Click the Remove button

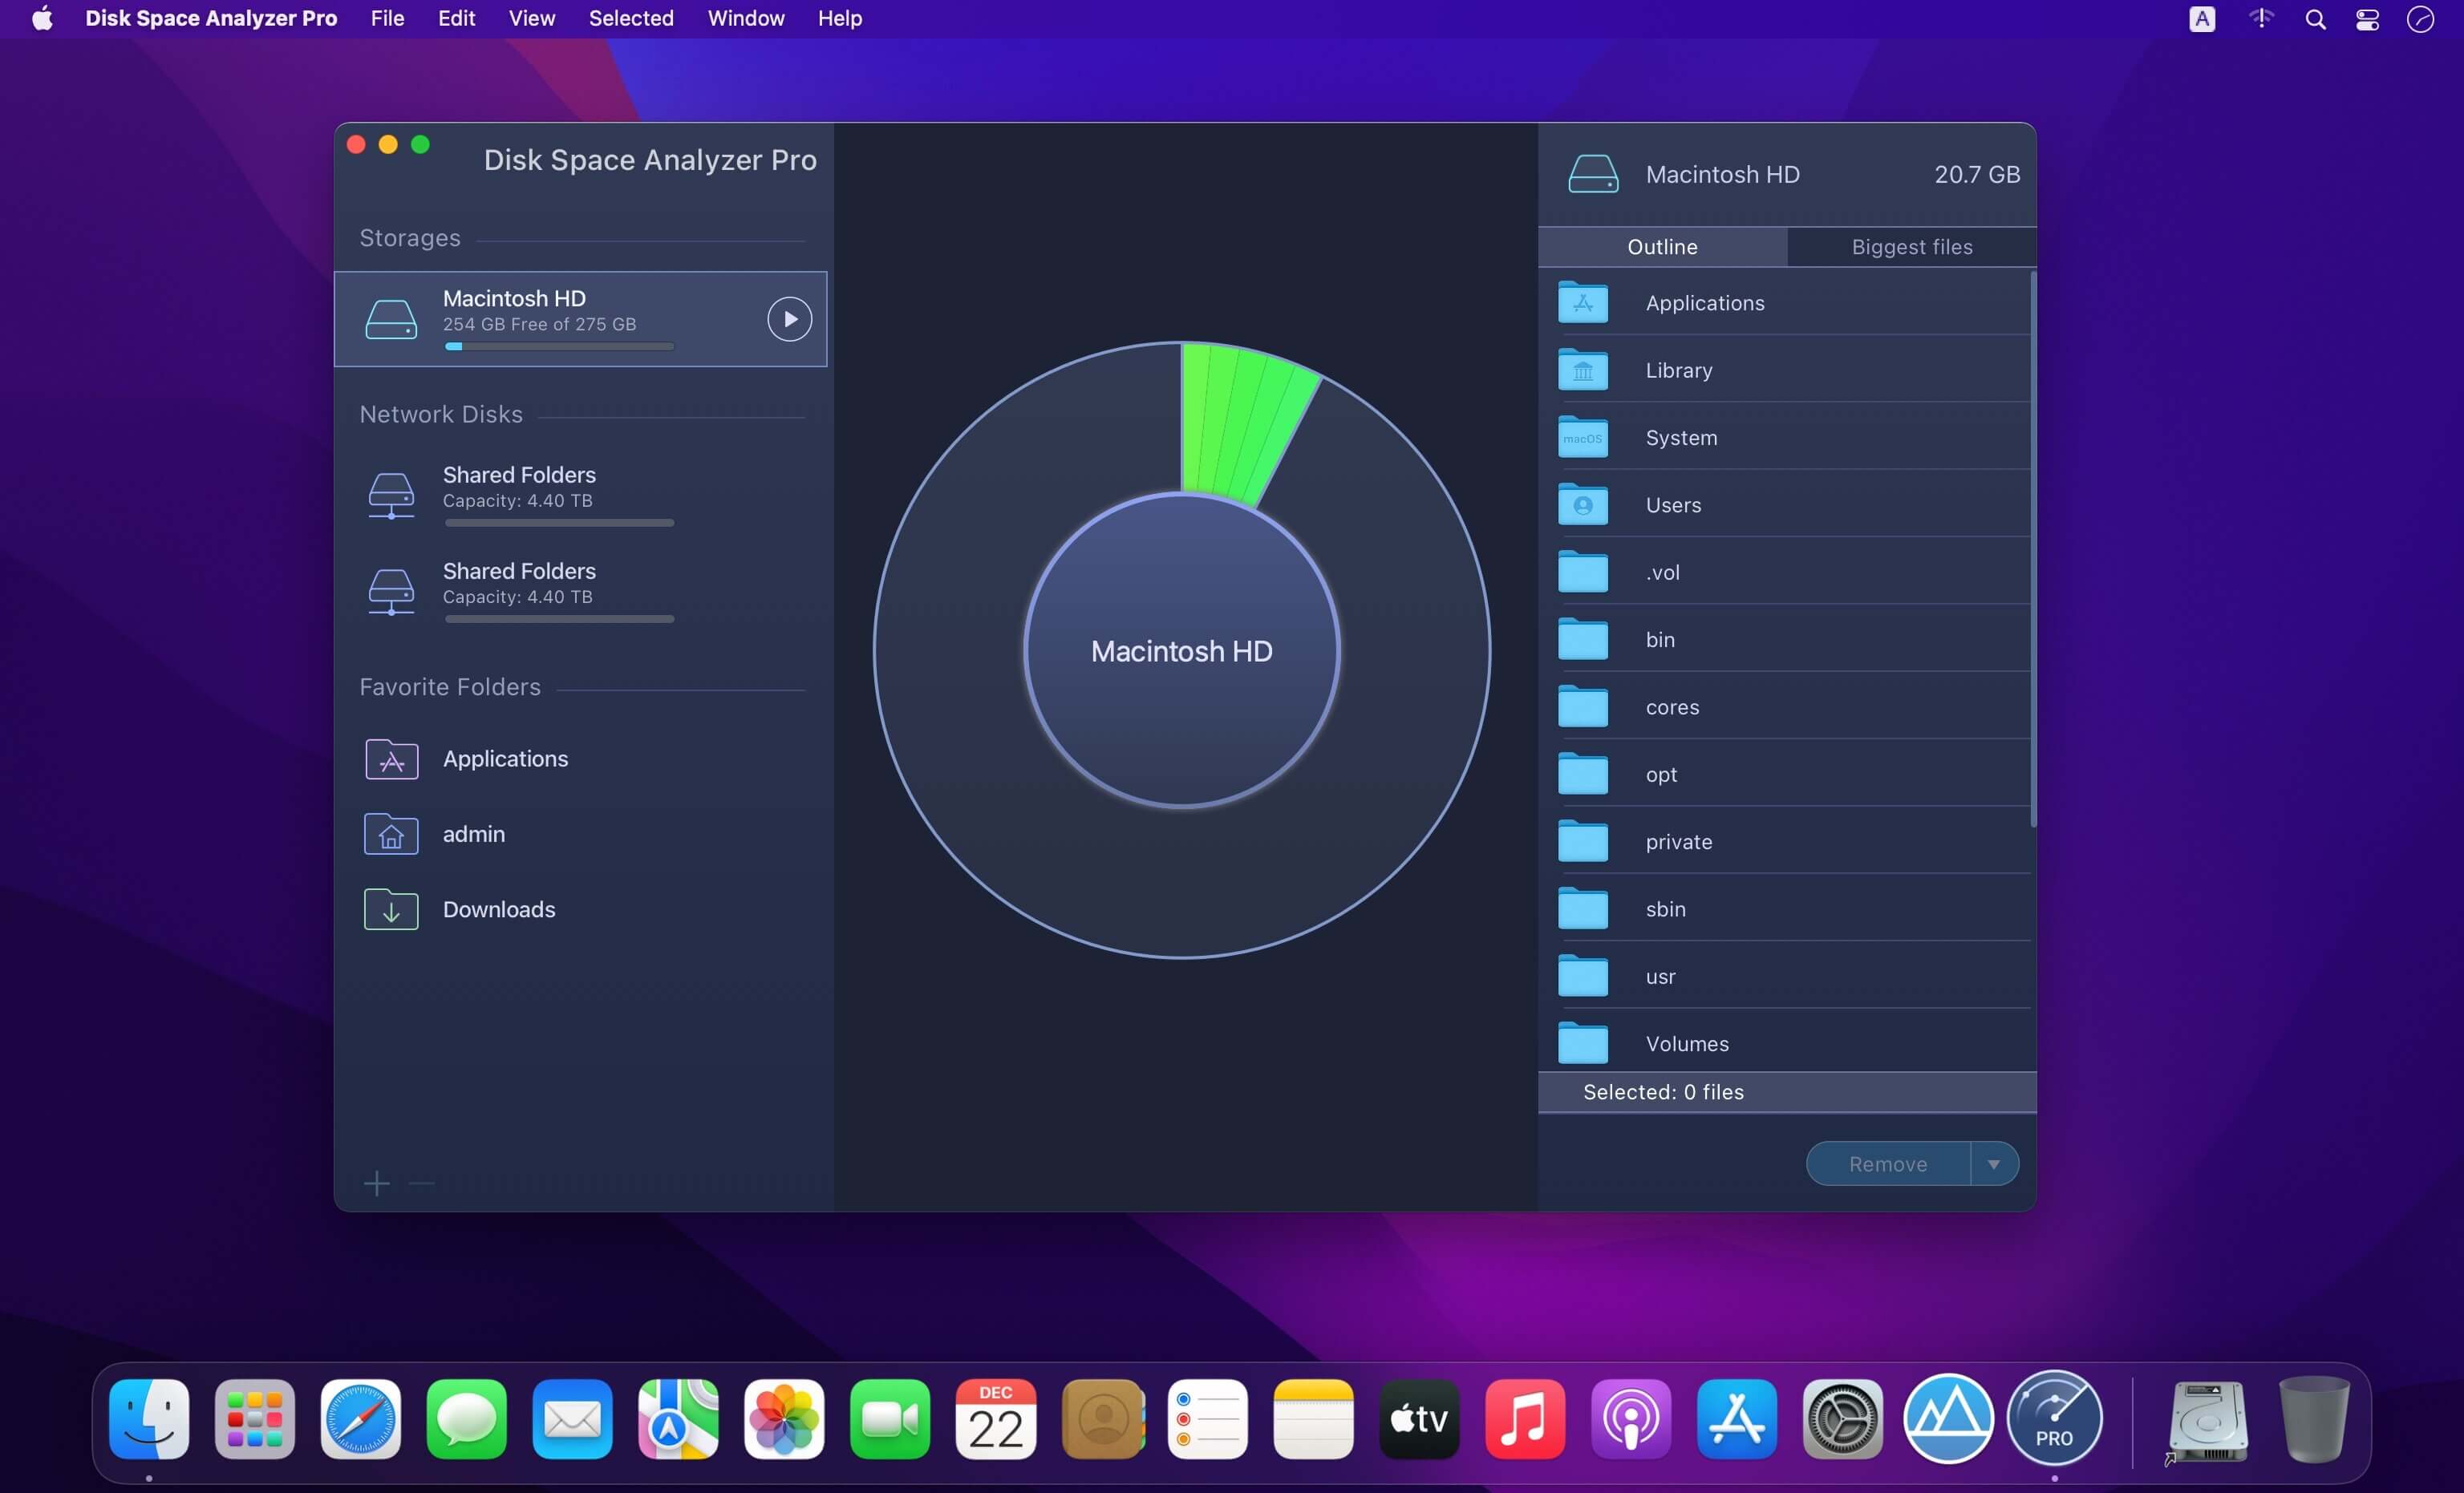(x=1888, y=1163)
